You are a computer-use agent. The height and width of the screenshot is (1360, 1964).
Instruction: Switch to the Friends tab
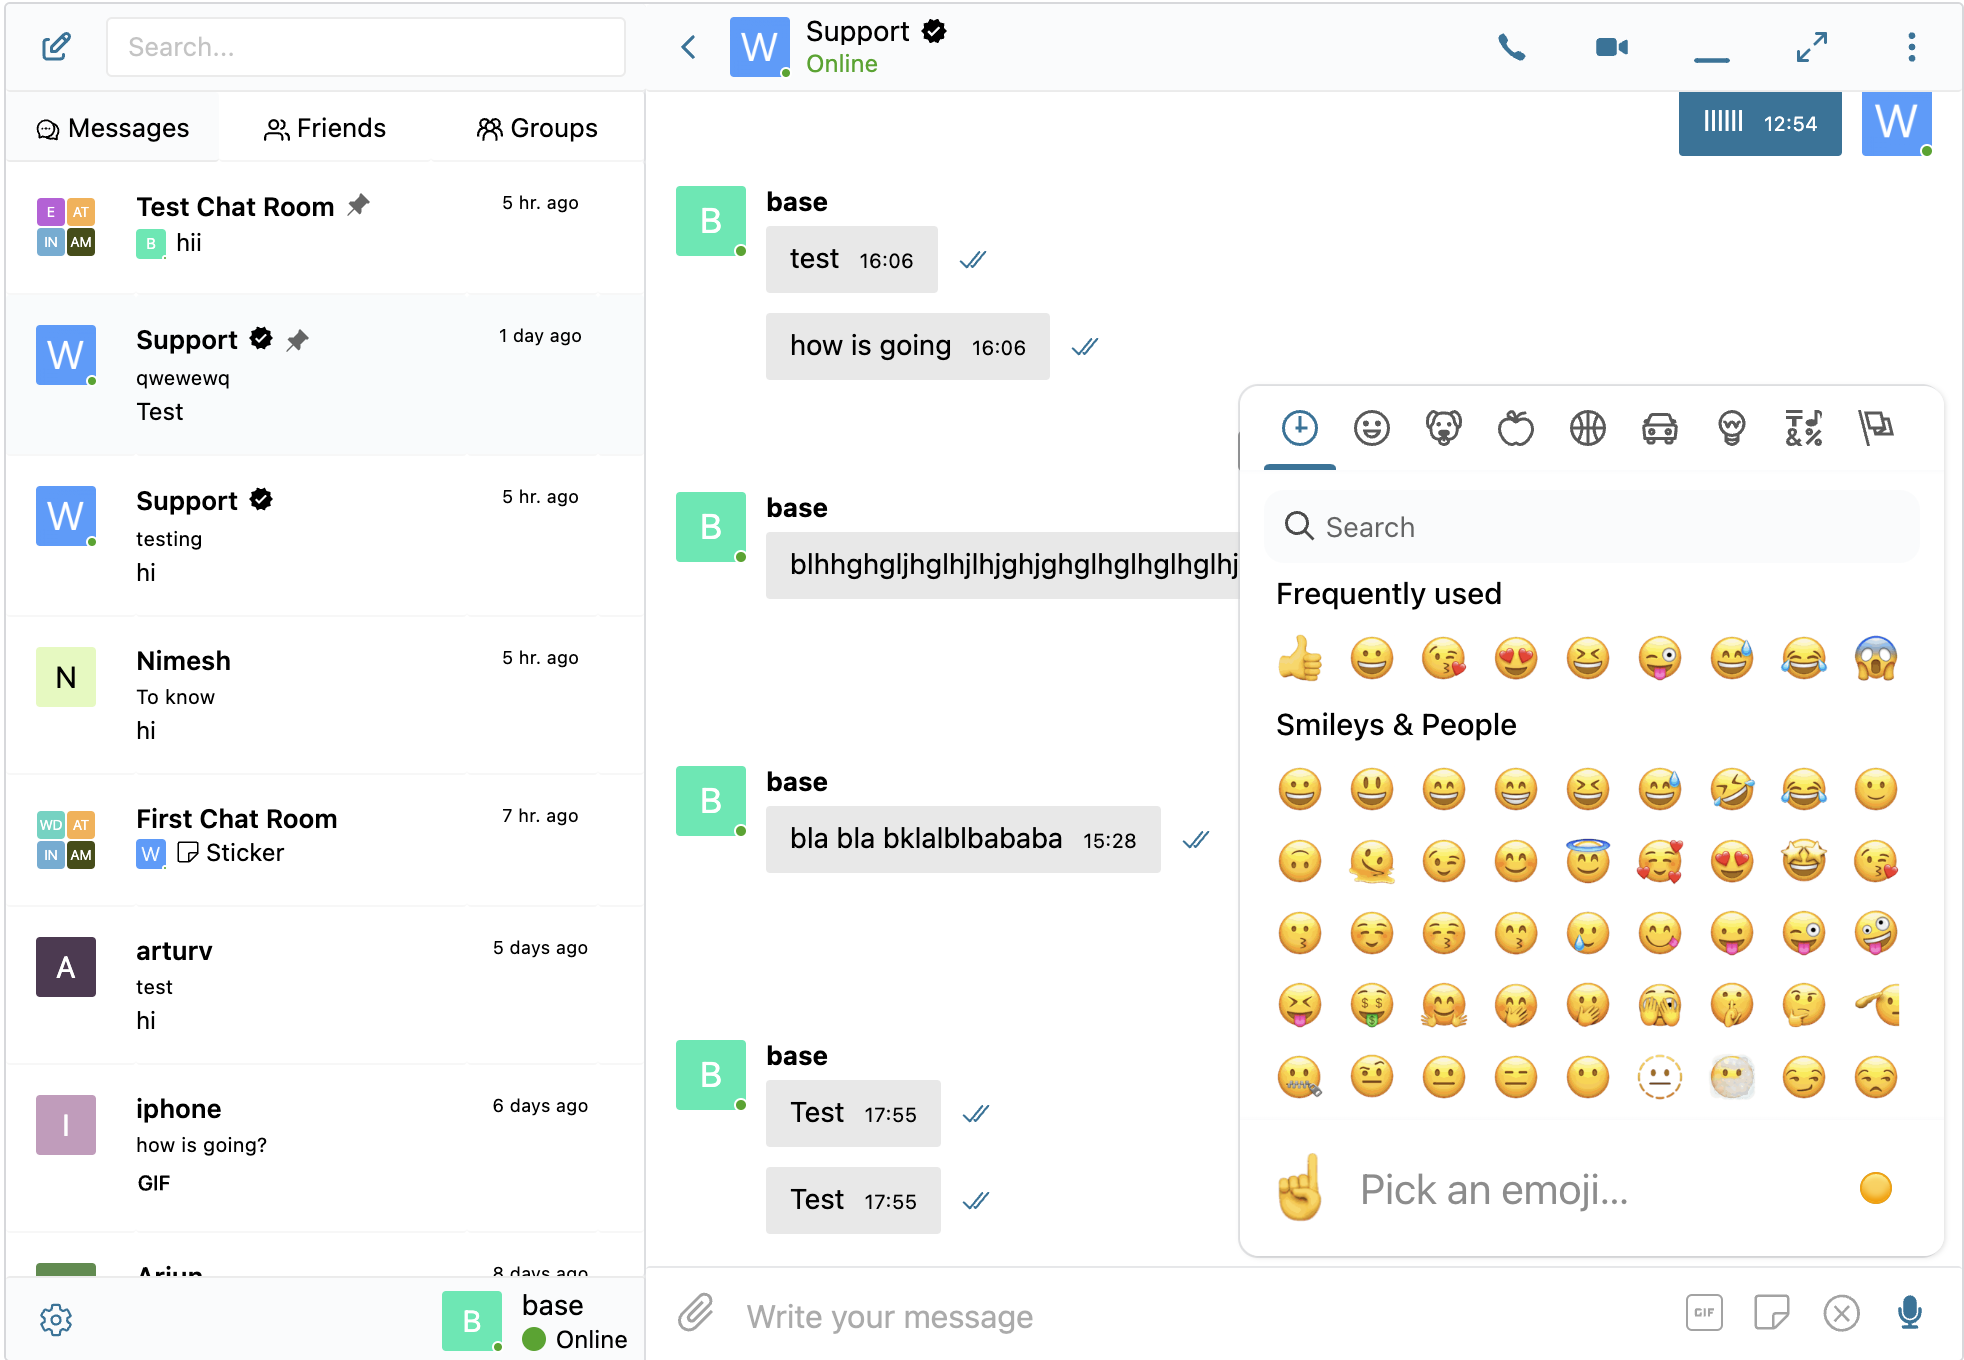tap(322, 125)
